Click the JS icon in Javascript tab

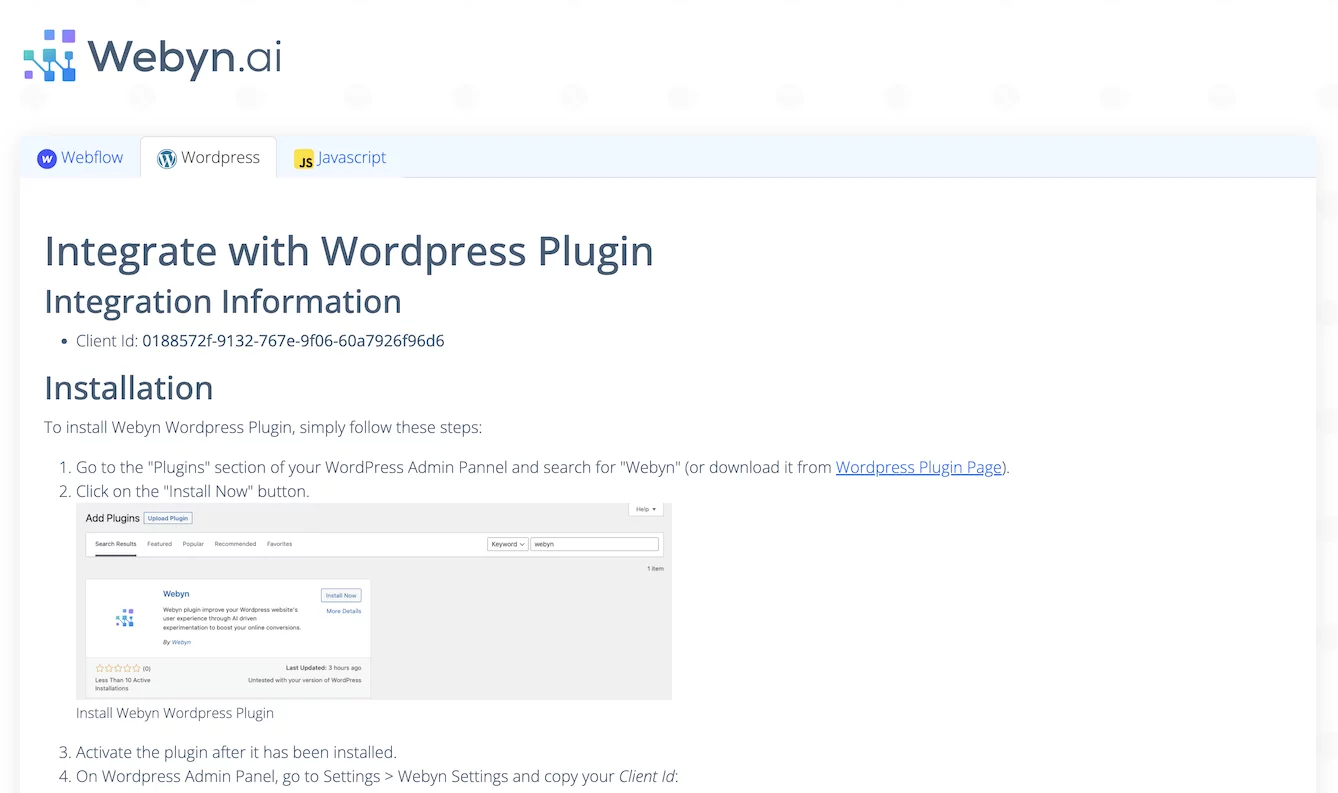304,159
